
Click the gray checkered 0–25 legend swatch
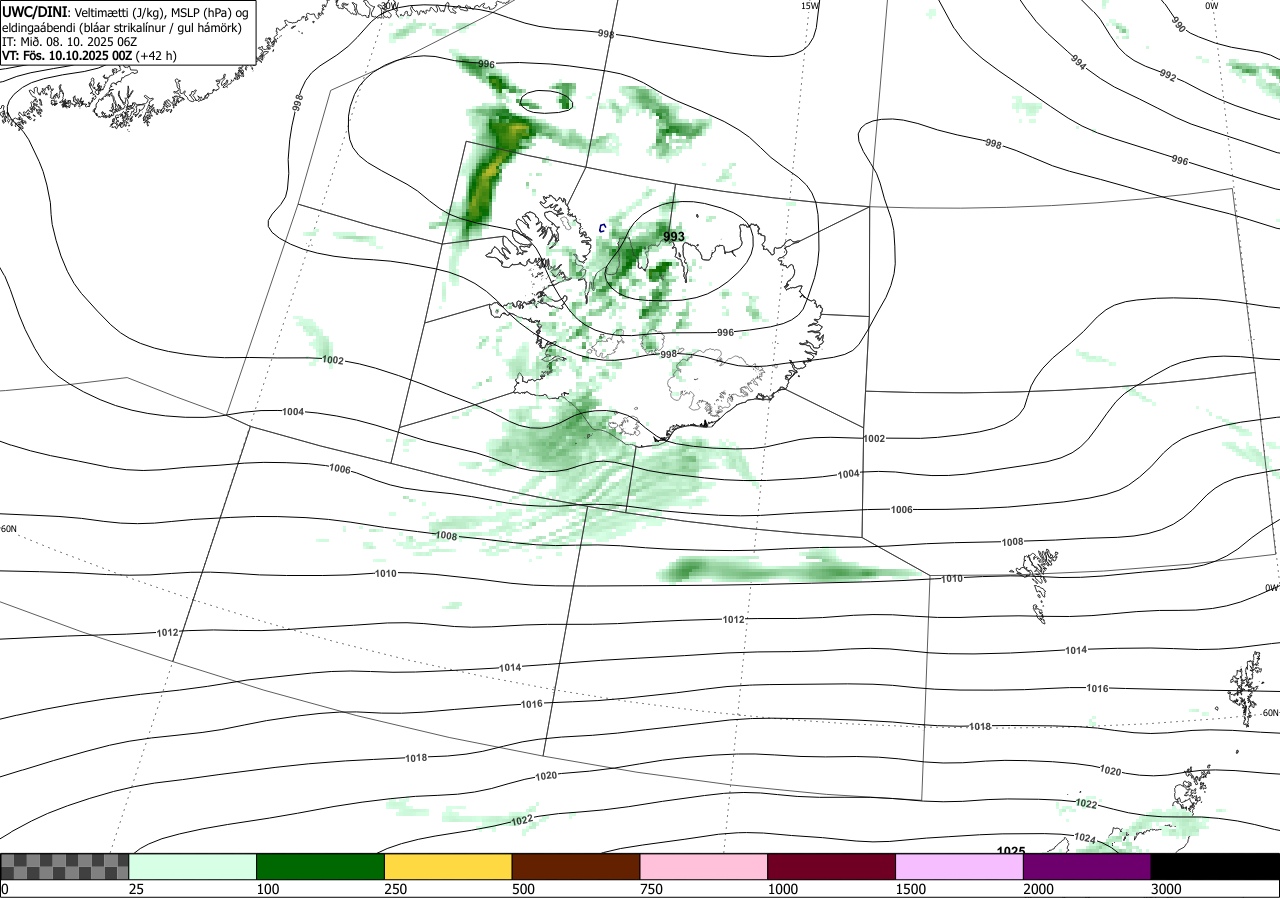point(65,866)
